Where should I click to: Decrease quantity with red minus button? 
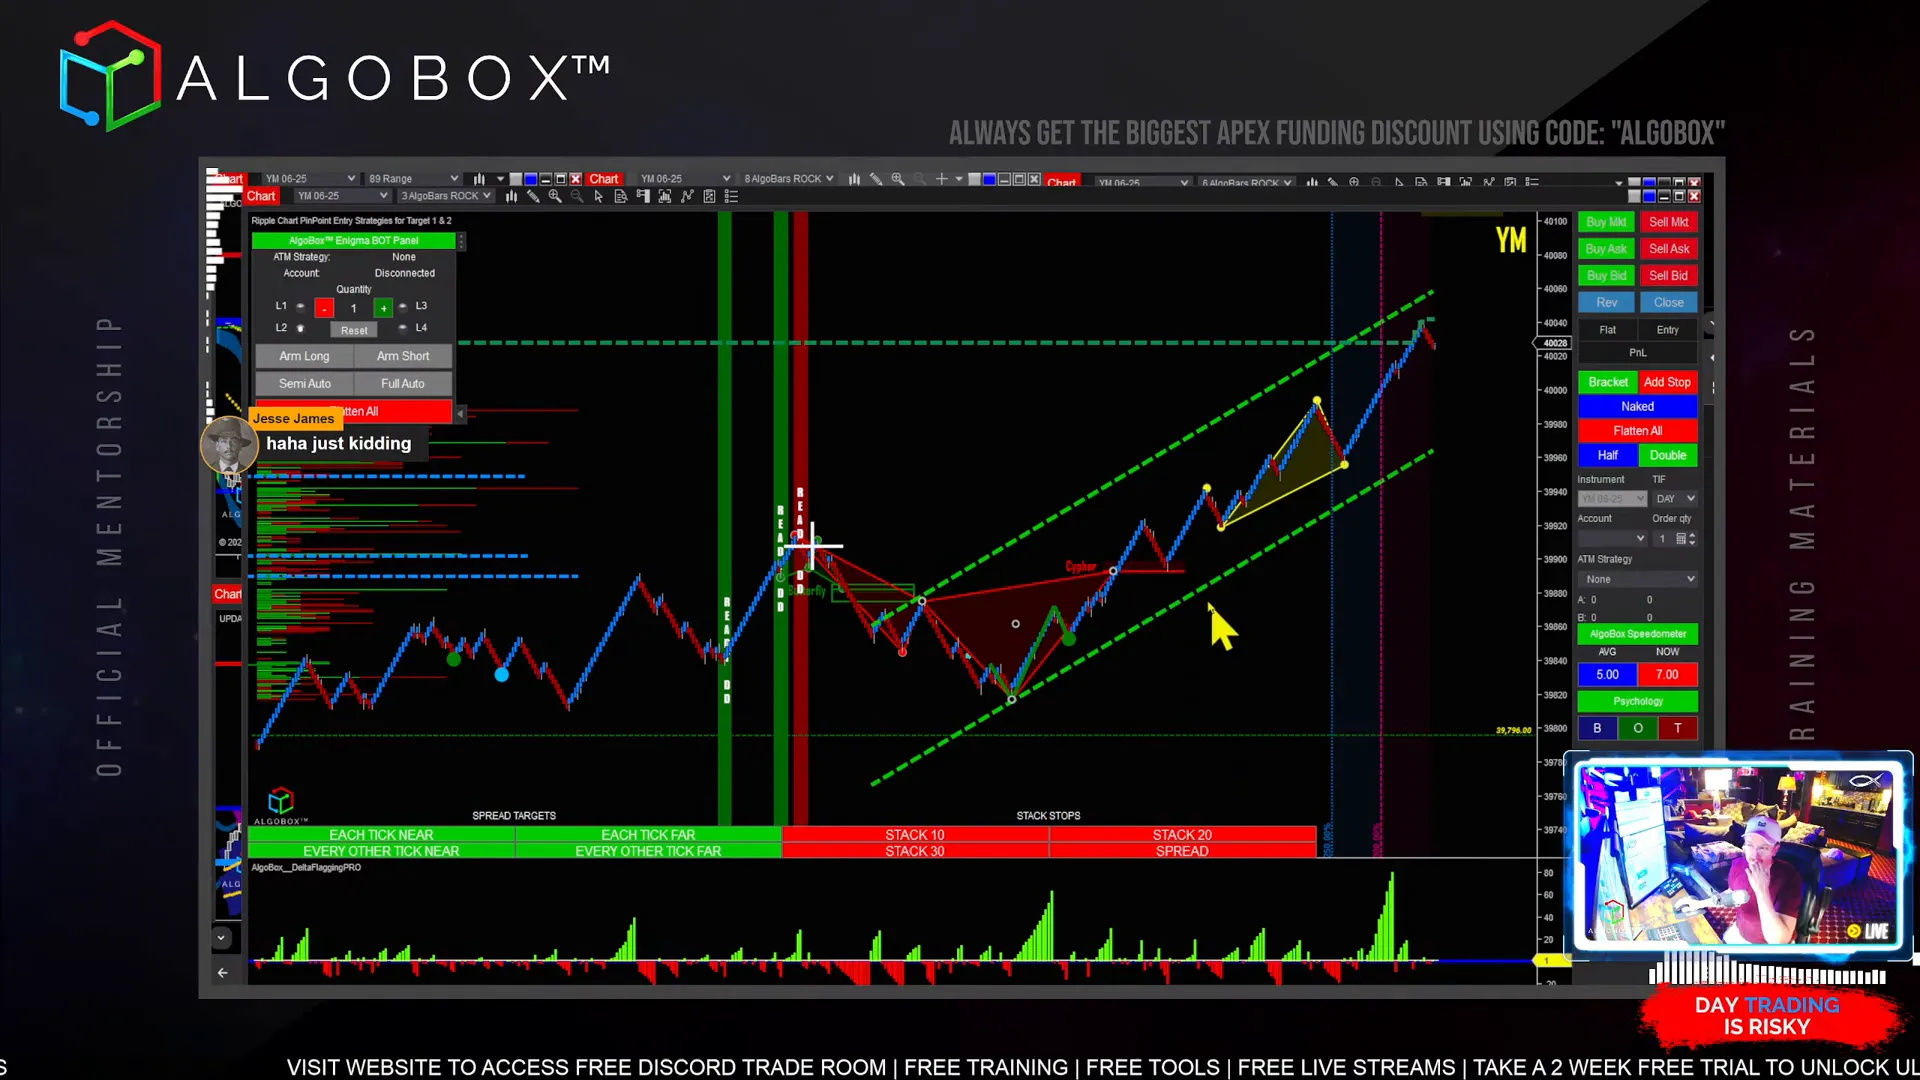[324, 308]
